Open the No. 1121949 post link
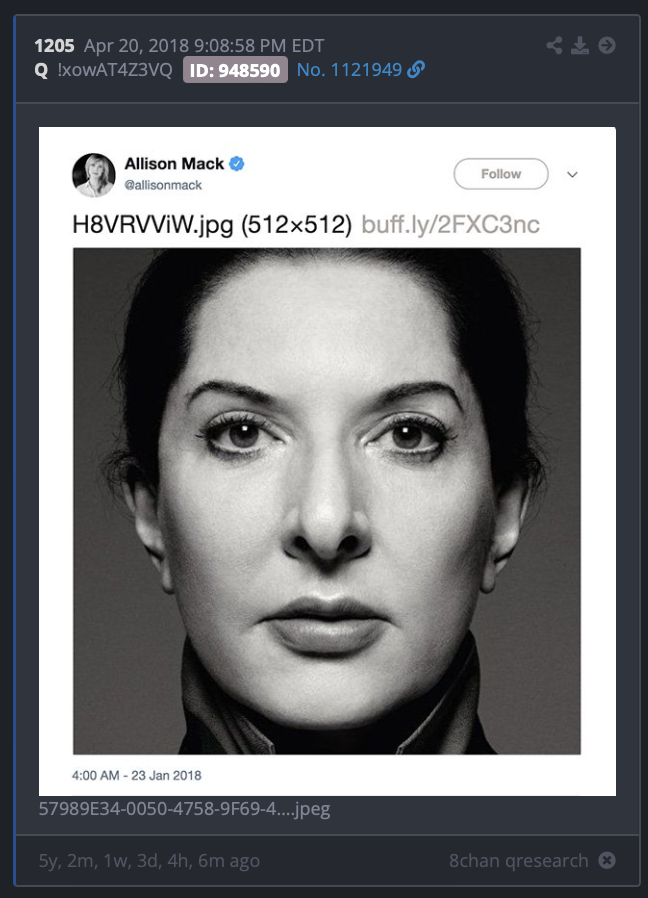648x898 pixels. tap(349, 70)
